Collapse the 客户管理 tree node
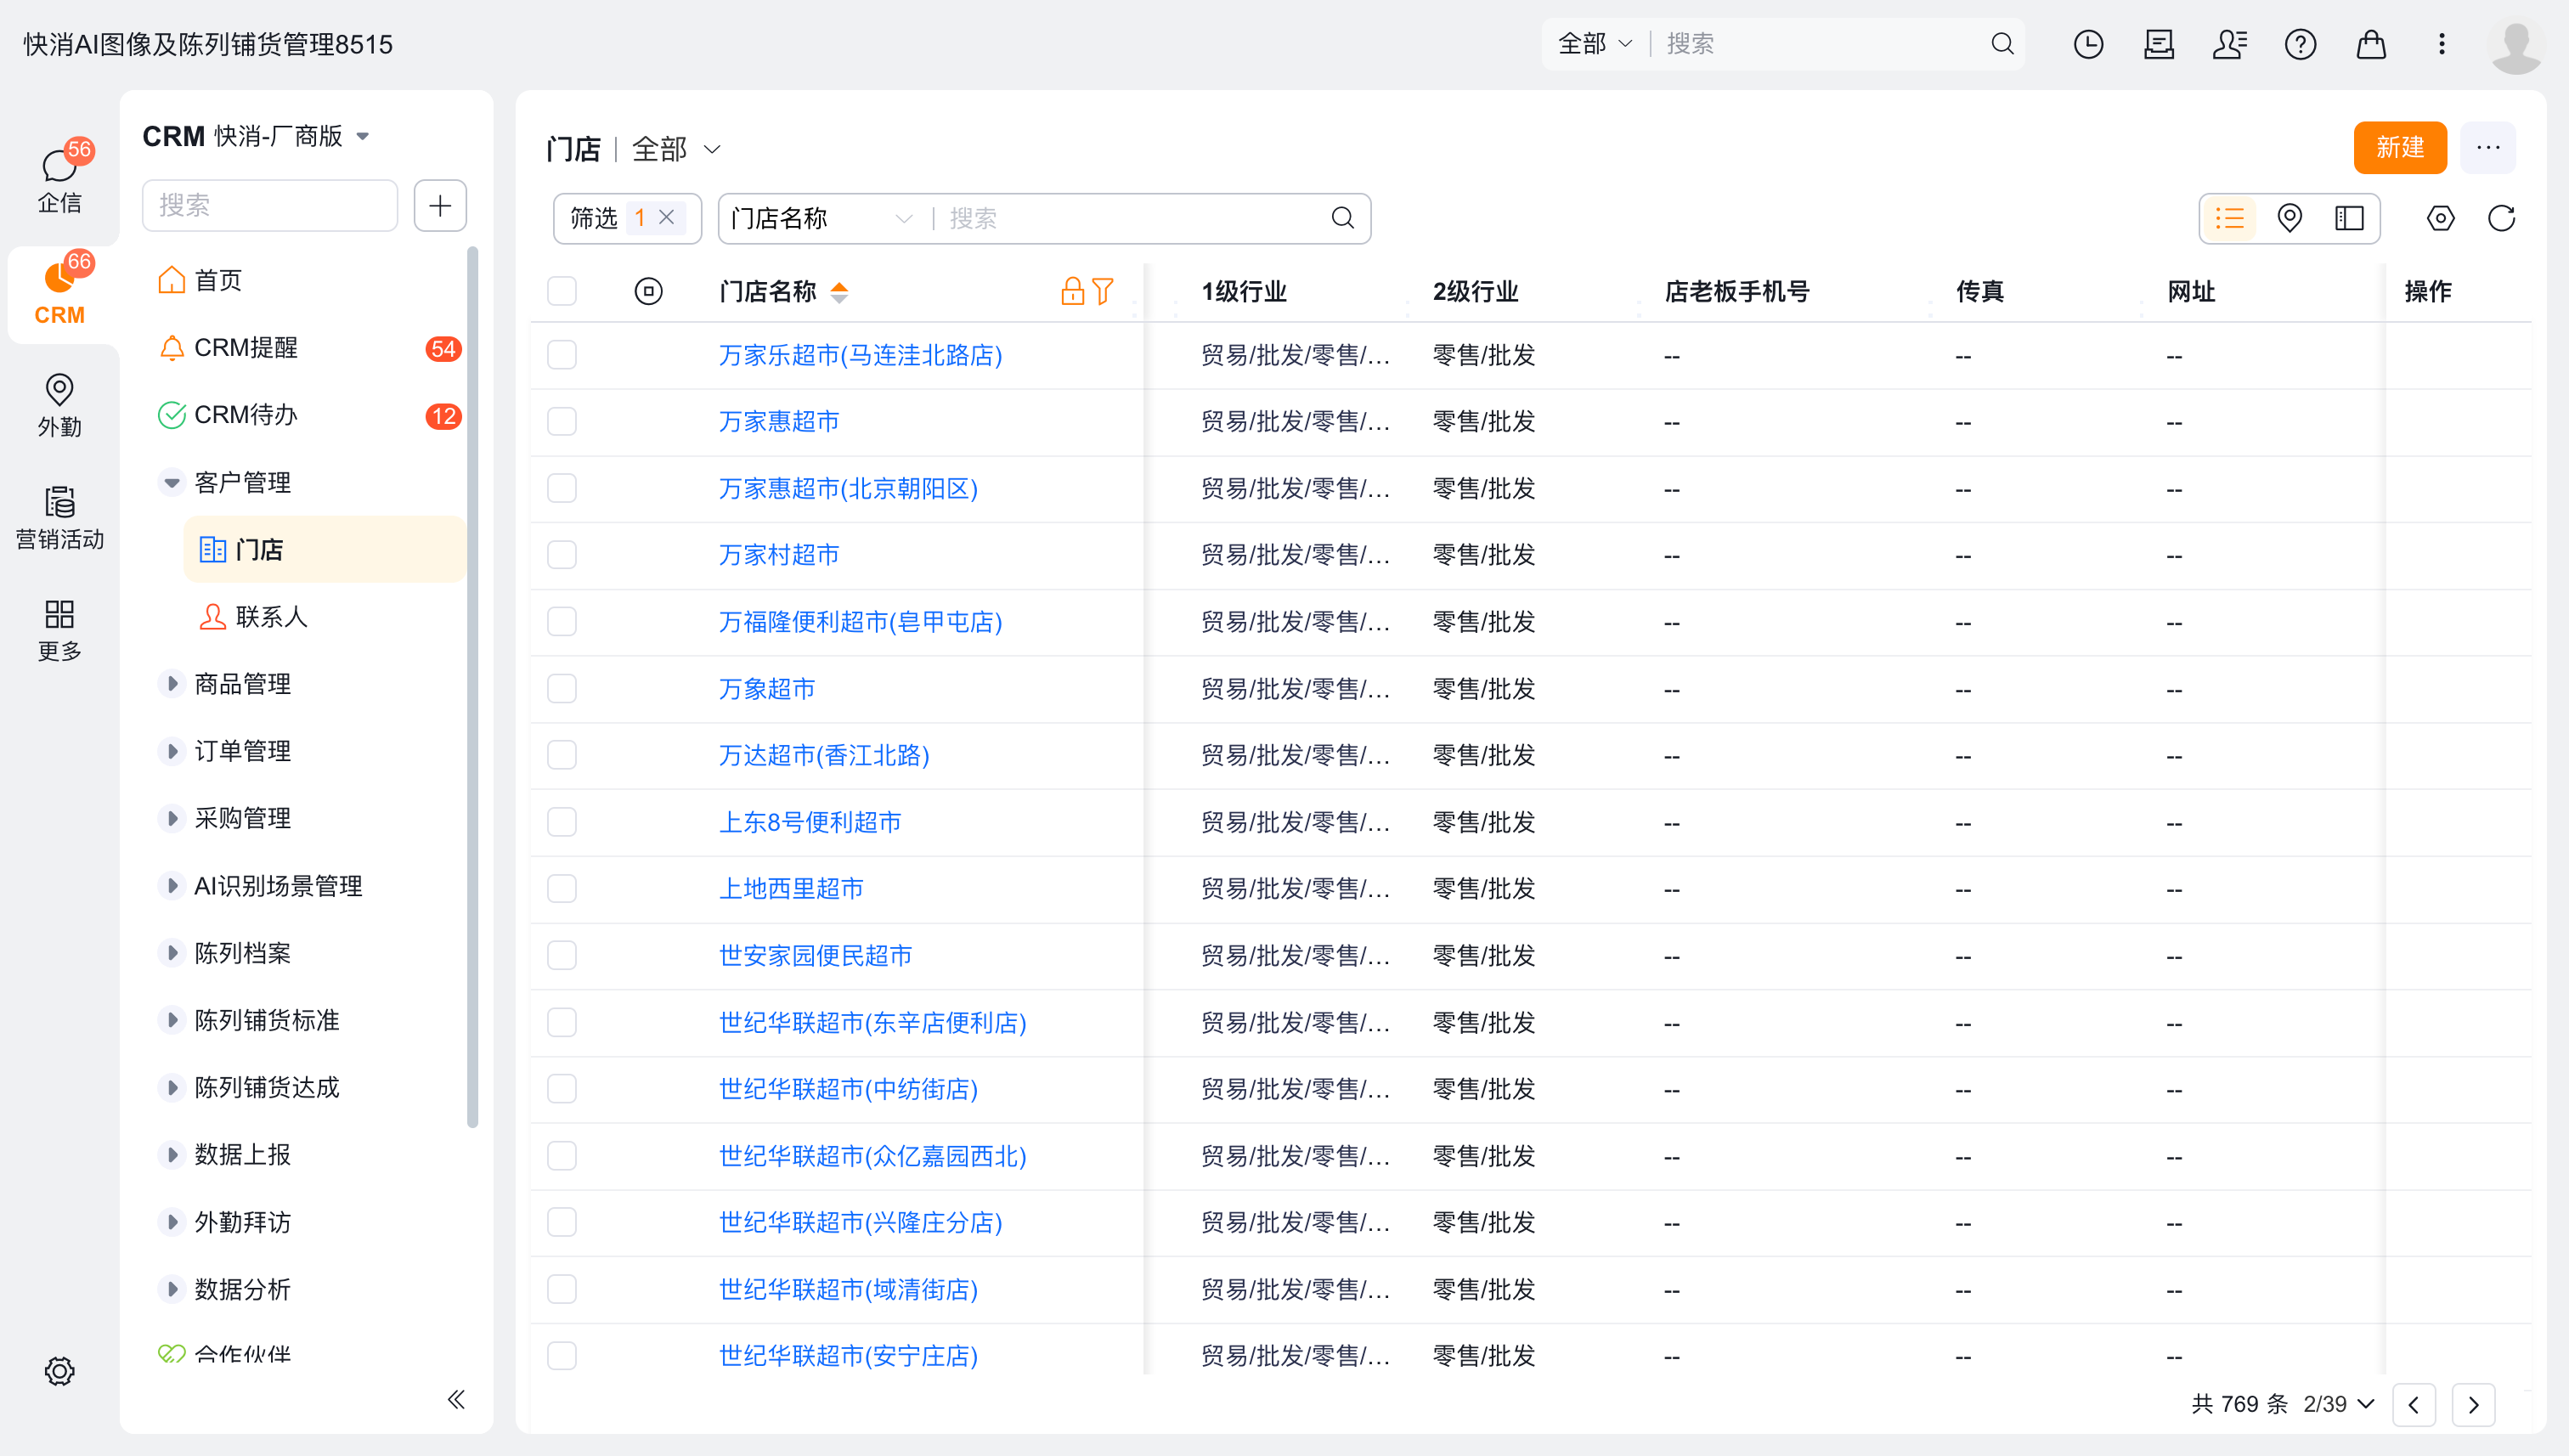Viewport: 2569px width, 1456px height. click(172, 483)
